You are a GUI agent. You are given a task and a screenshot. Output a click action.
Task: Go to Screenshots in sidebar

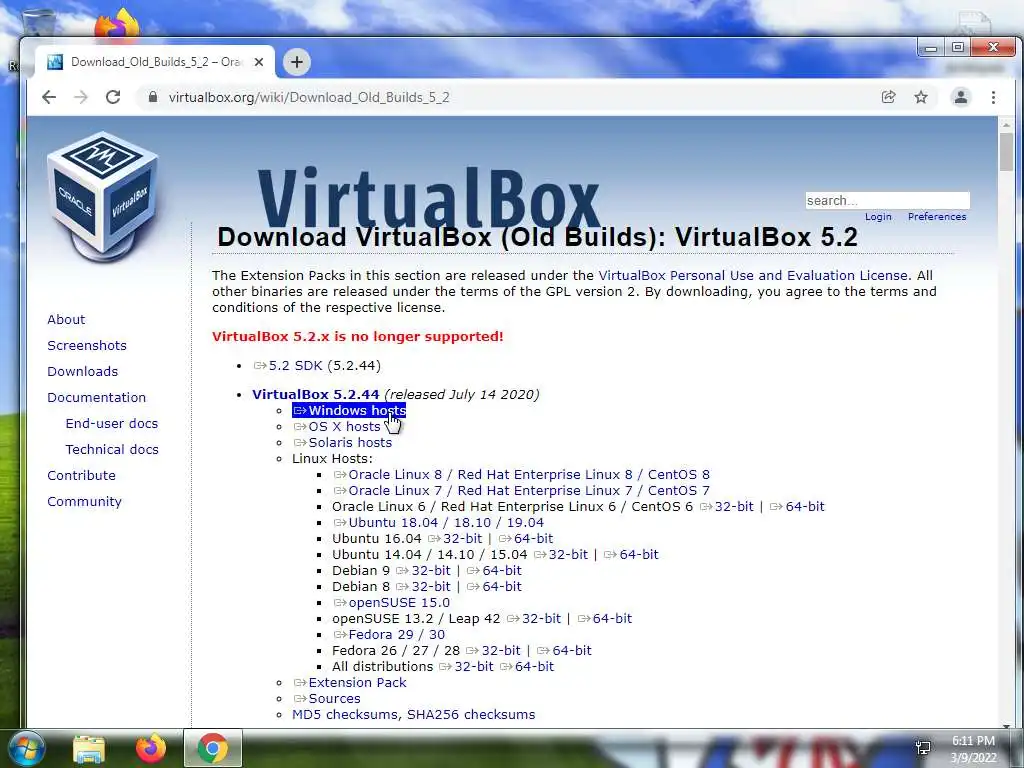click(87, 345)
